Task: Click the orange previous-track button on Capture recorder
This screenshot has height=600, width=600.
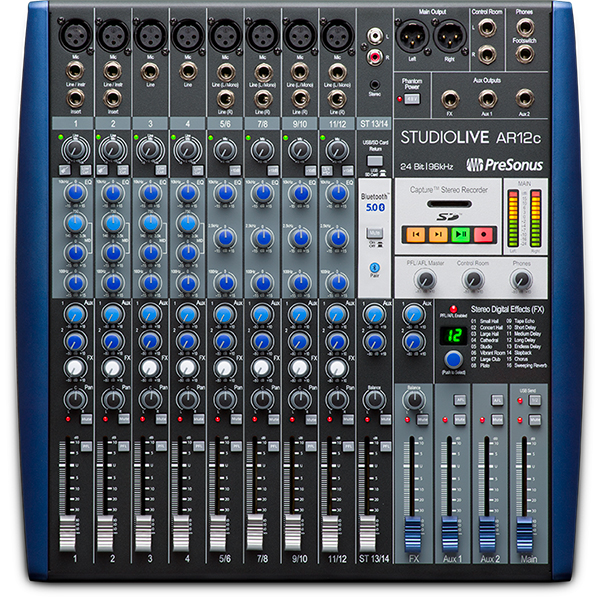Action: 416,234
